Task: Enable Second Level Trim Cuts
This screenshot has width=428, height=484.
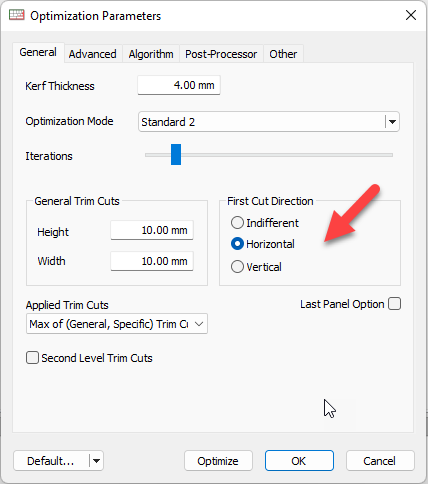Action: tap(32, 358)
